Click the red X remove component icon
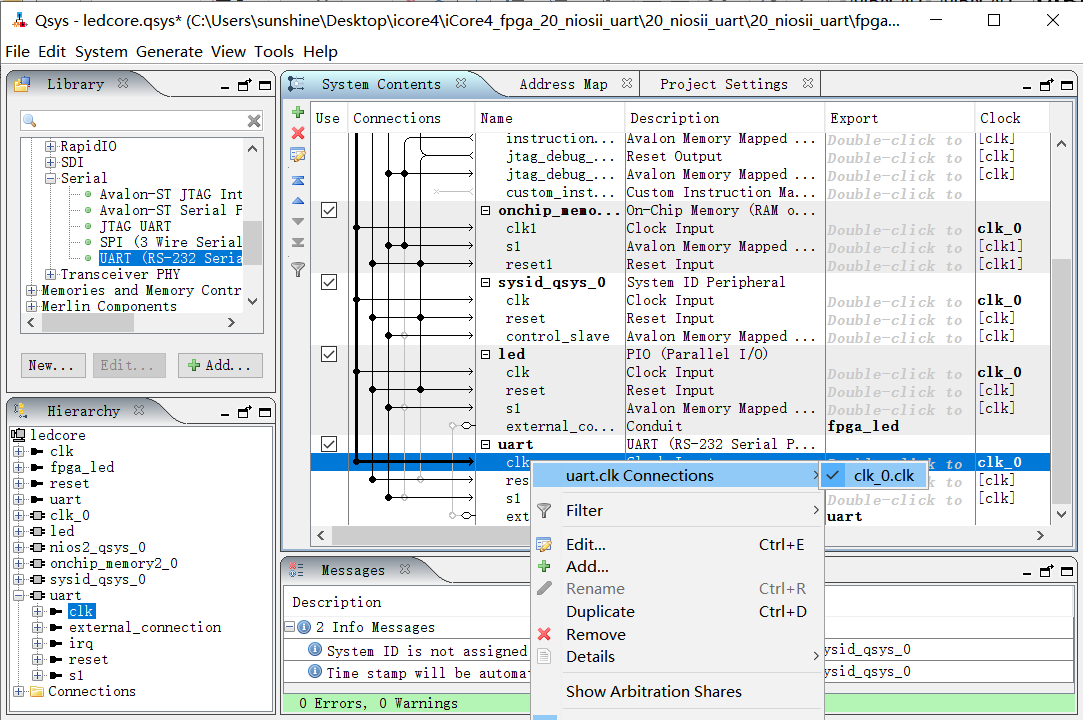 point(297,133)
